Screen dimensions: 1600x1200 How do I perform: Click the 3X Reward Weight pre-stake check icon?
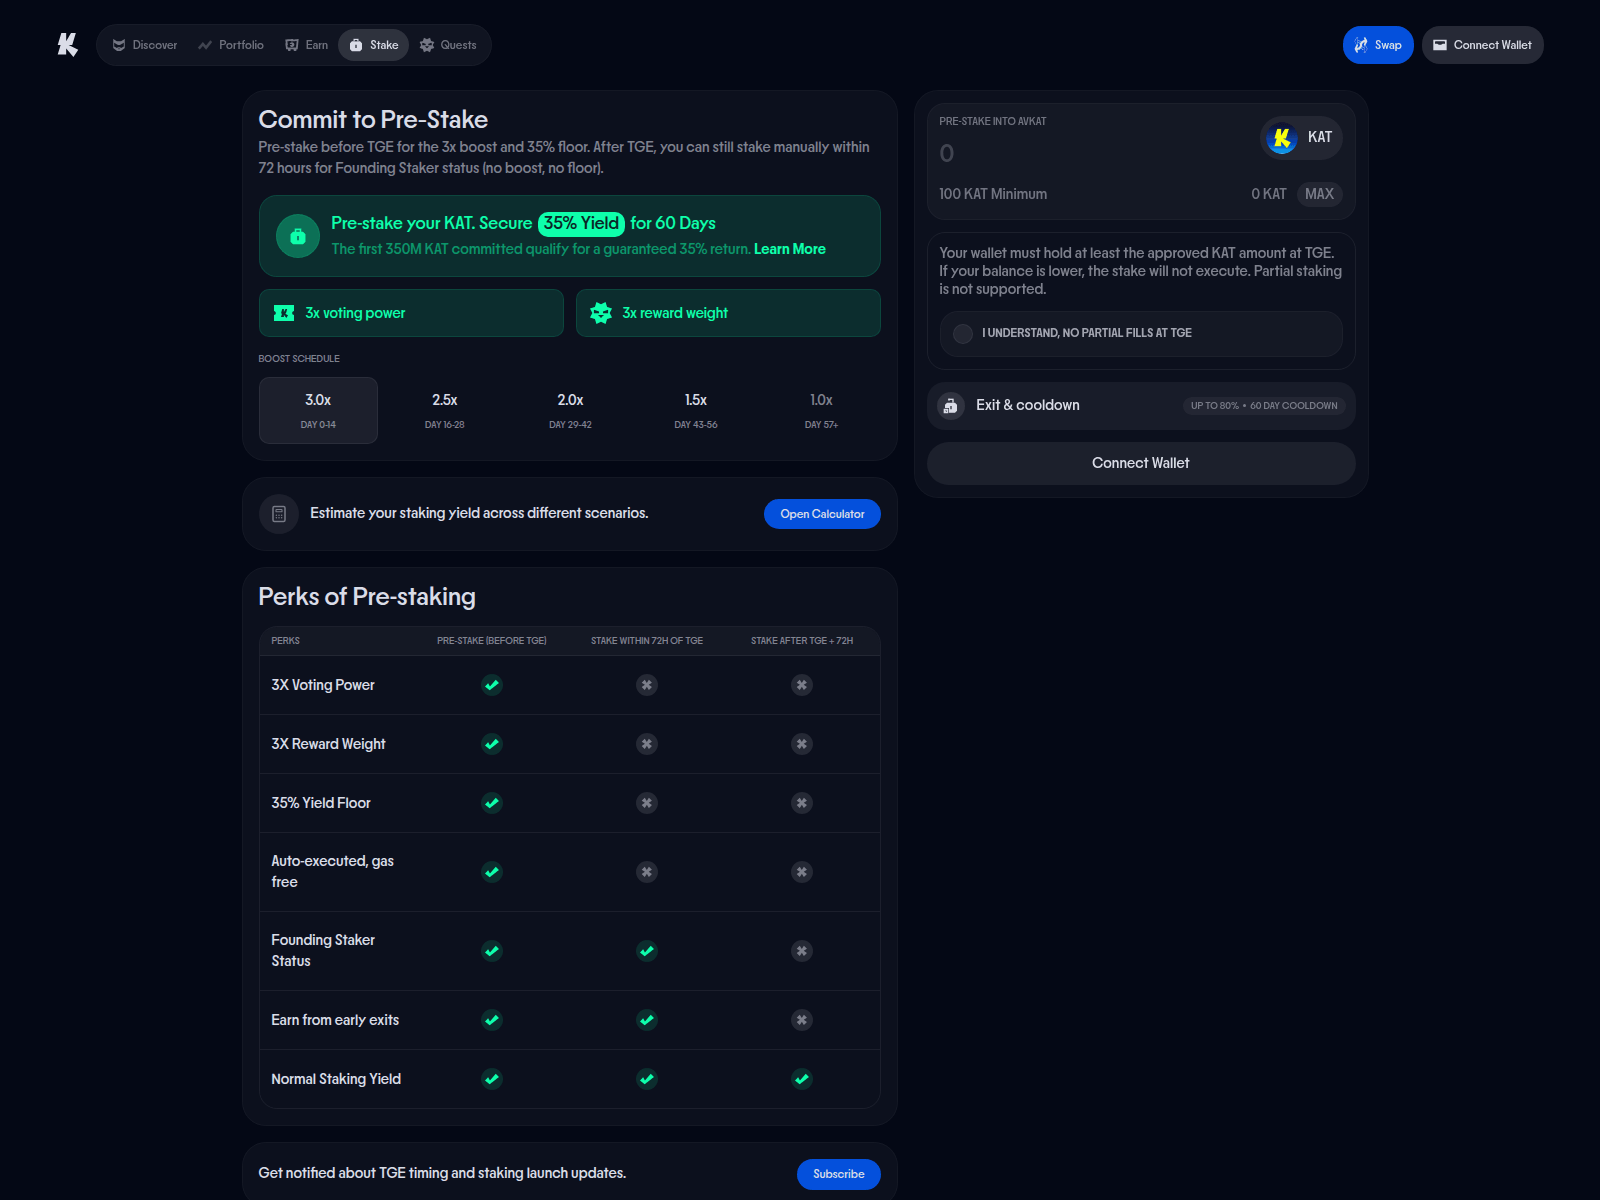pos(492,744)
